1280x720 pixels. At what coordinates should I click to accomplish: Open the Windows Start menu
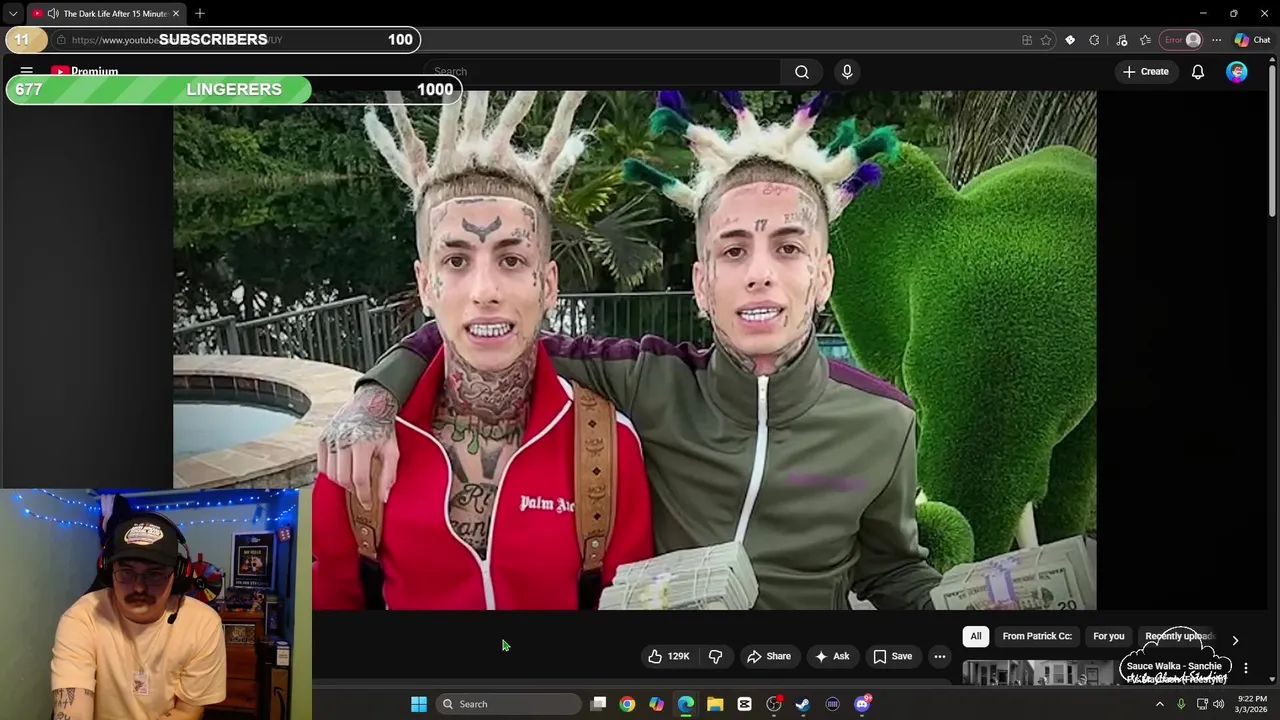point(419,704)
